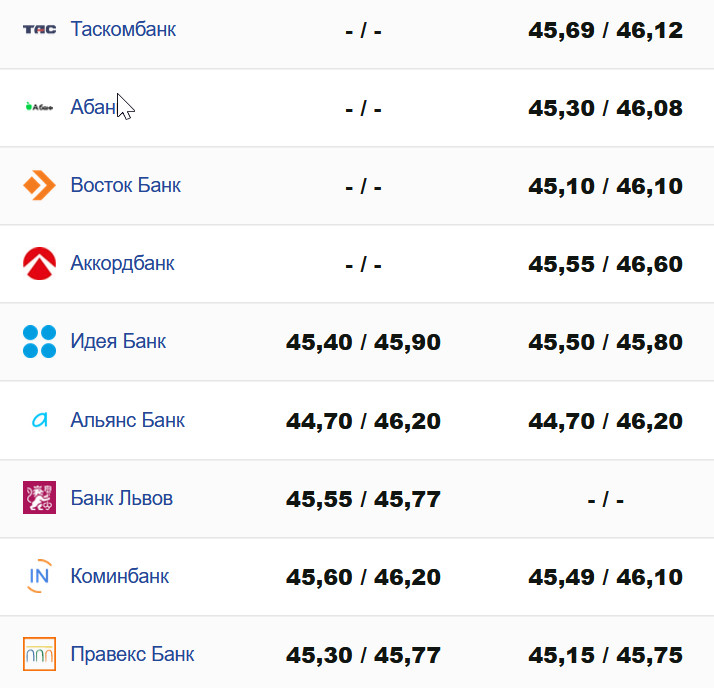Click Таскомбанк rate 45,69 / 46,12

coord(606,30)
